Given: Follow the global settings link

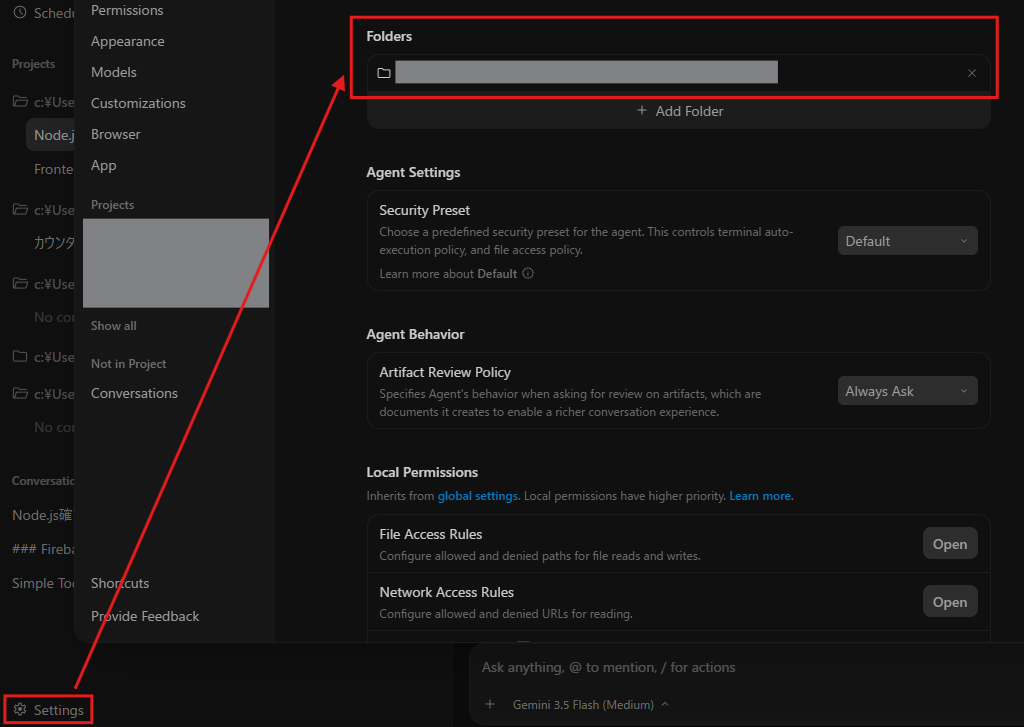Looking at the screenshot, I should tap(478, 496).
